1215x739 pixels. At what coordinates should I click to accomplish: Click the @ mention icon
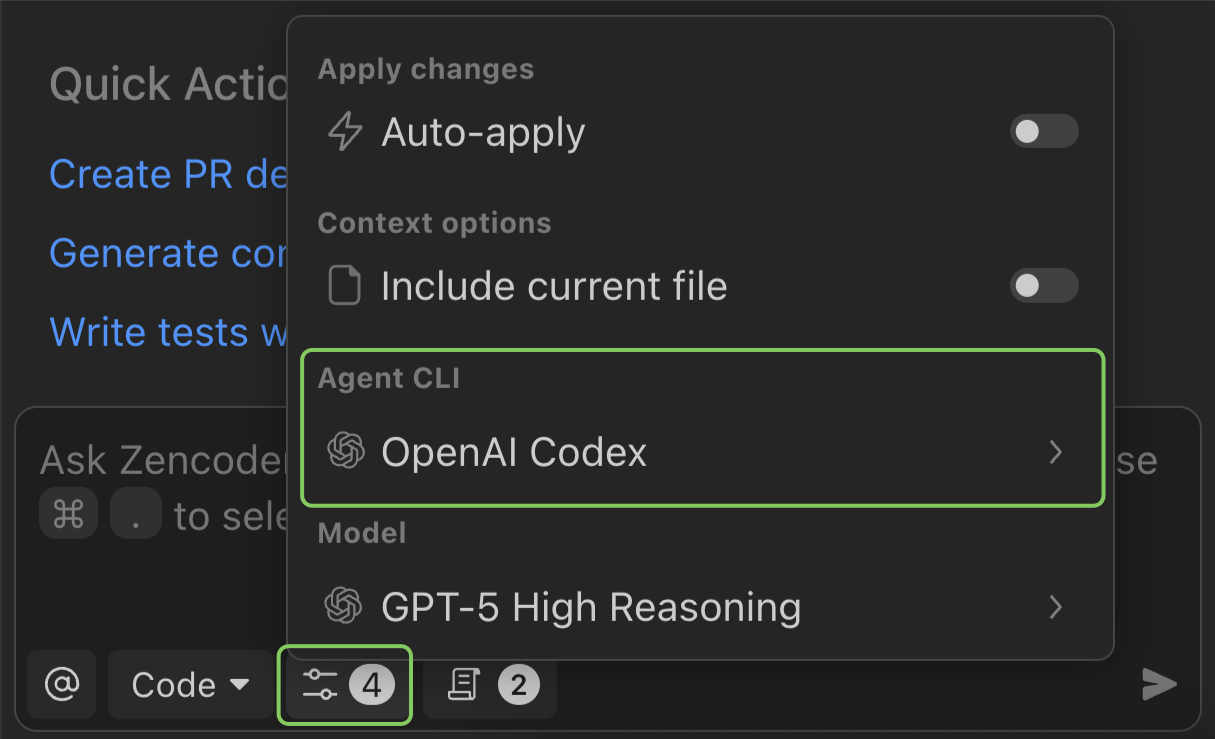point(61,685)
